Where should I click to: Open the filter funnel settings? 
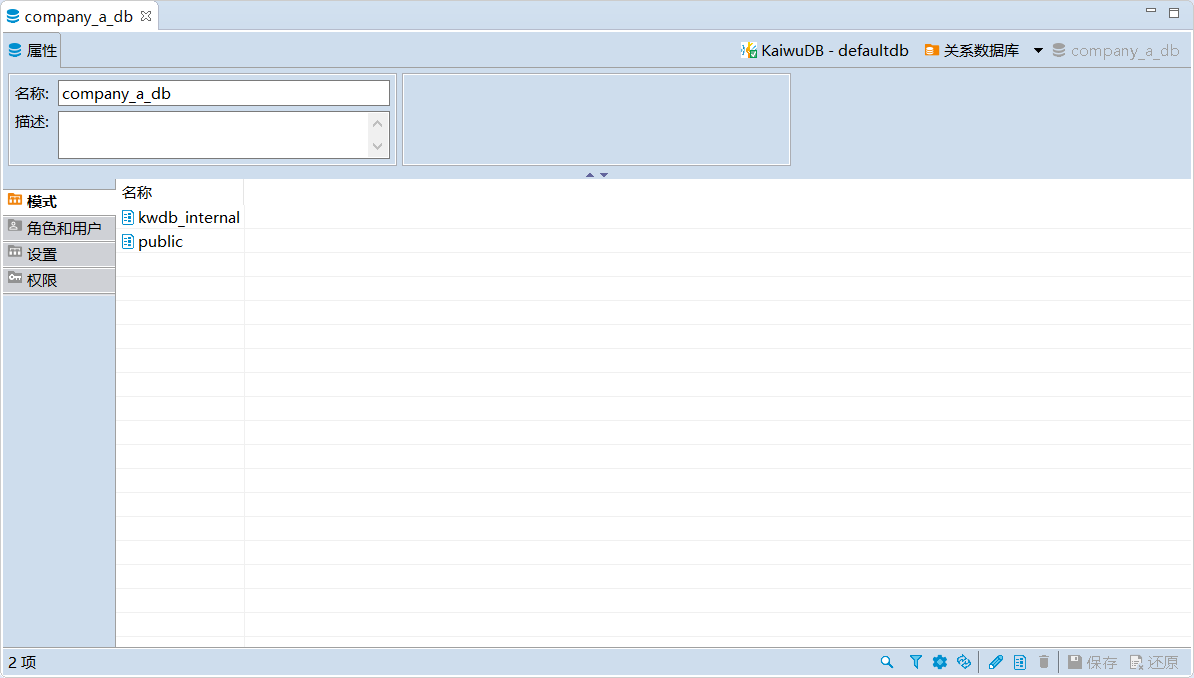[915, 662]
